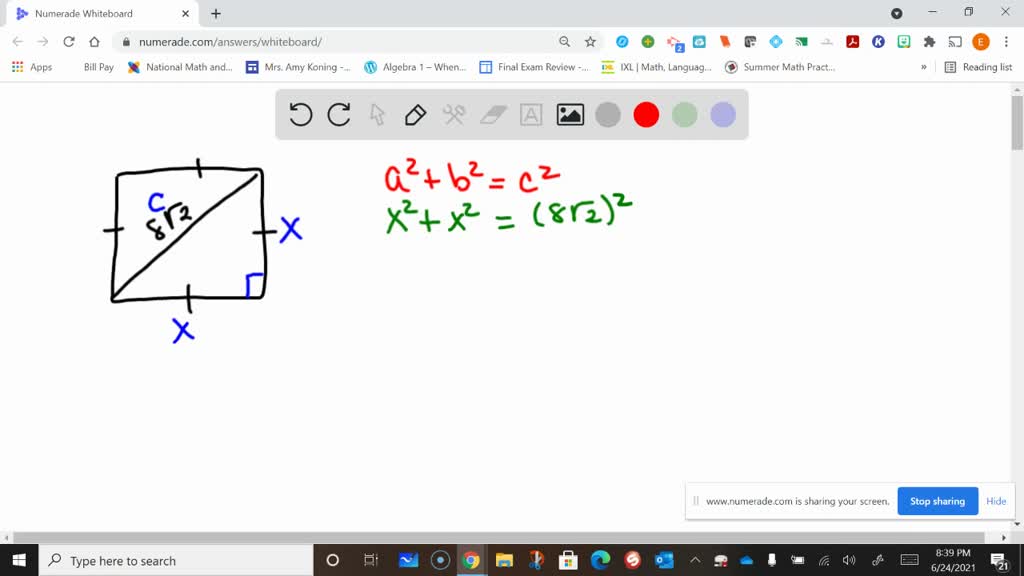Select the Text tool
Image resolution: width=1024 pixels, height=576 pixels.
point(530,114)
